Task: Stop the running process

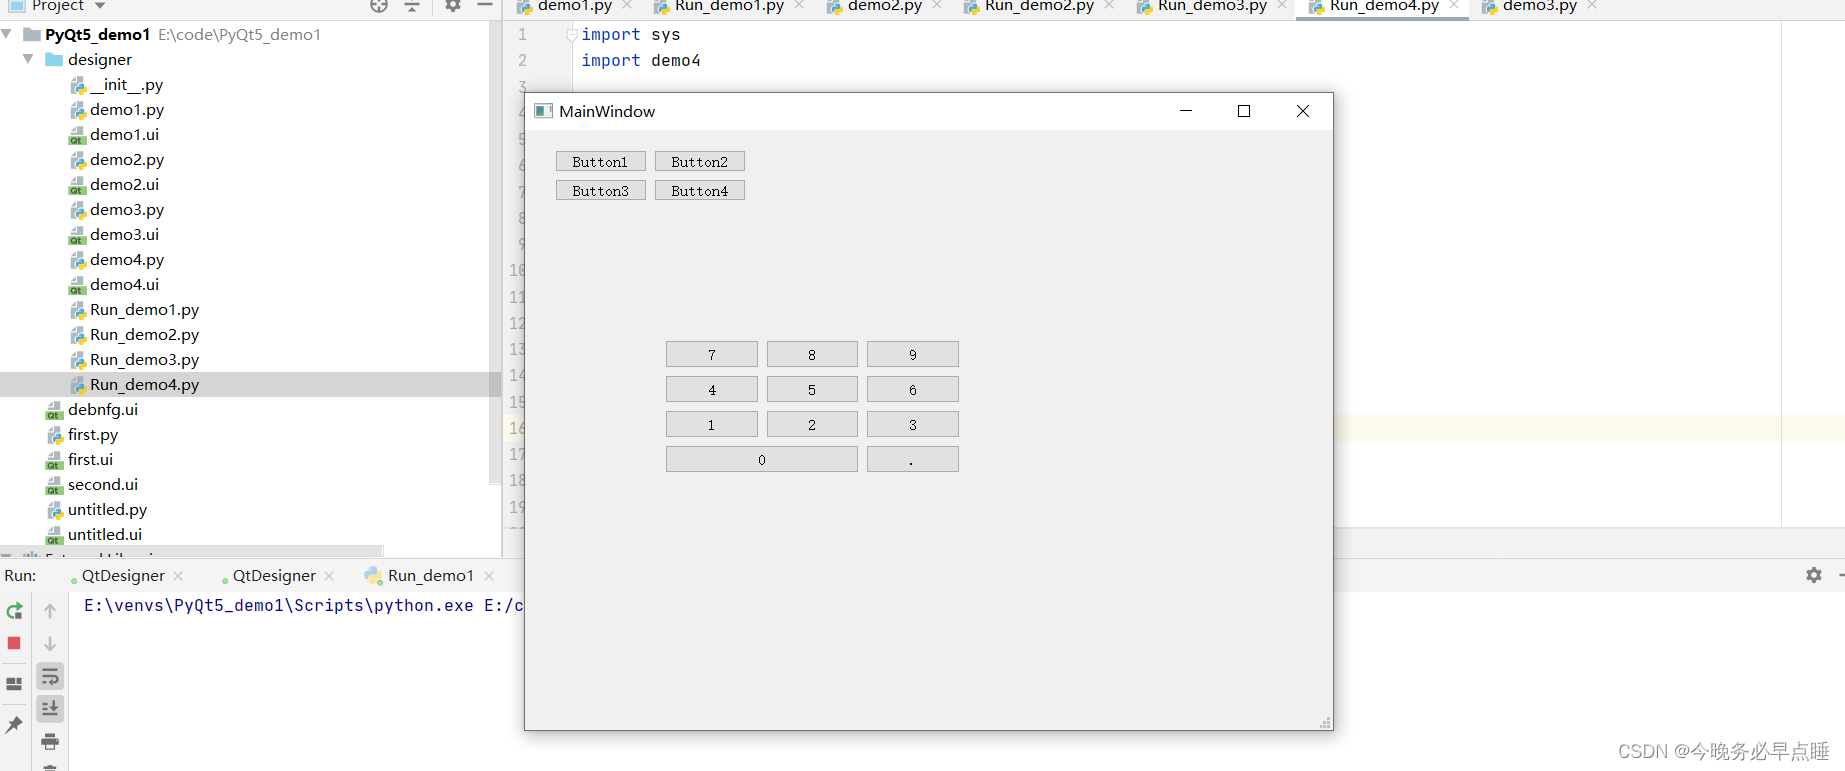Action: click(14, 644)
